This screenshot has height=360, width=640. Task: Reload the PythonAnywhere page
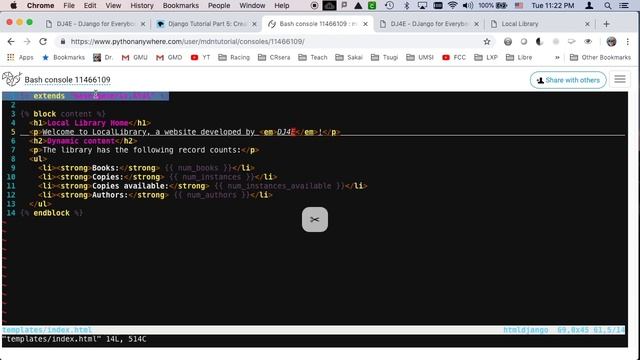(x=43, y=42)
